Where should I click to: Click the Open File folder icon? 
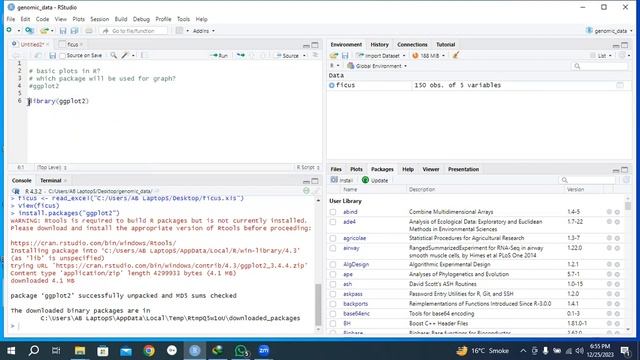pos(43,31)
